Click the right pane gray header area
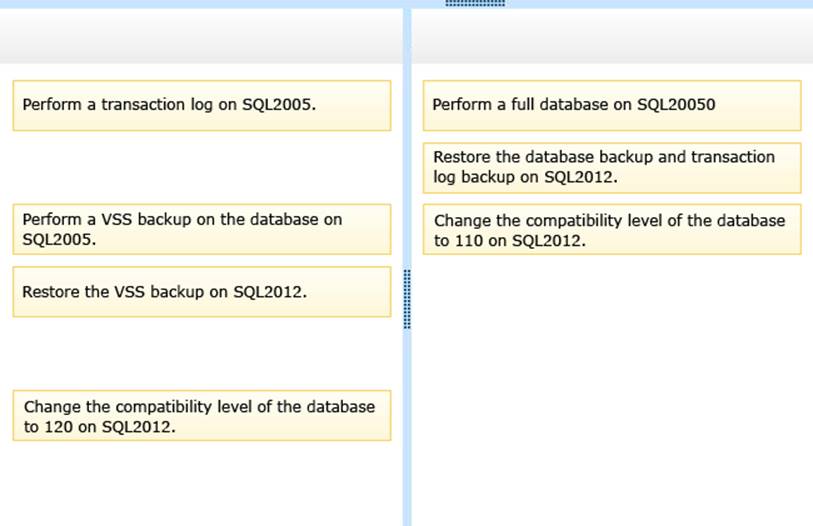The width and height of the screenshot is (813, 526). pyautogui.click(x=611, y=37)
